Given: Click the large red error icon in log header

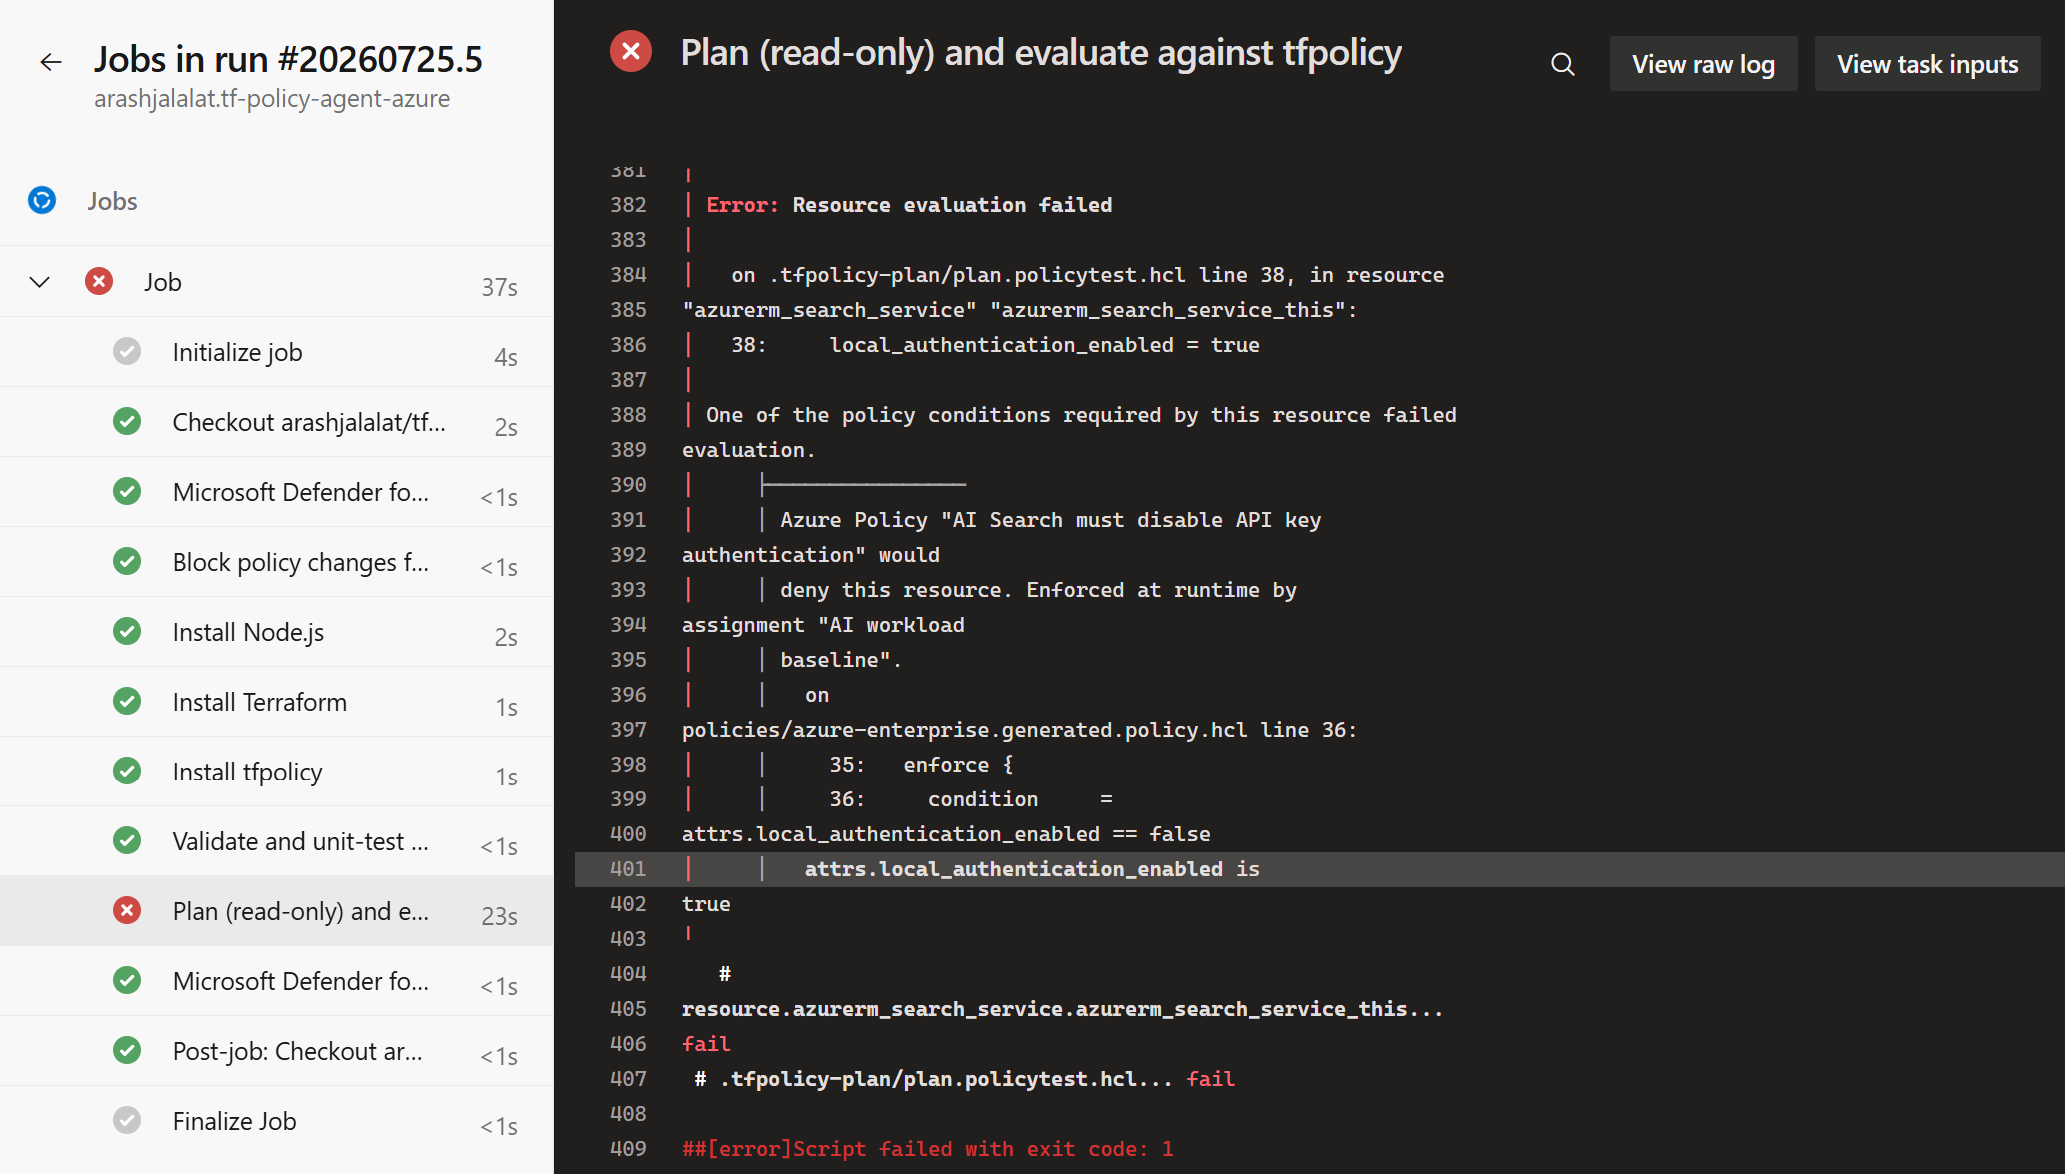Looking at the screenshot, I should pyautogui.click(x=631, y=52).
